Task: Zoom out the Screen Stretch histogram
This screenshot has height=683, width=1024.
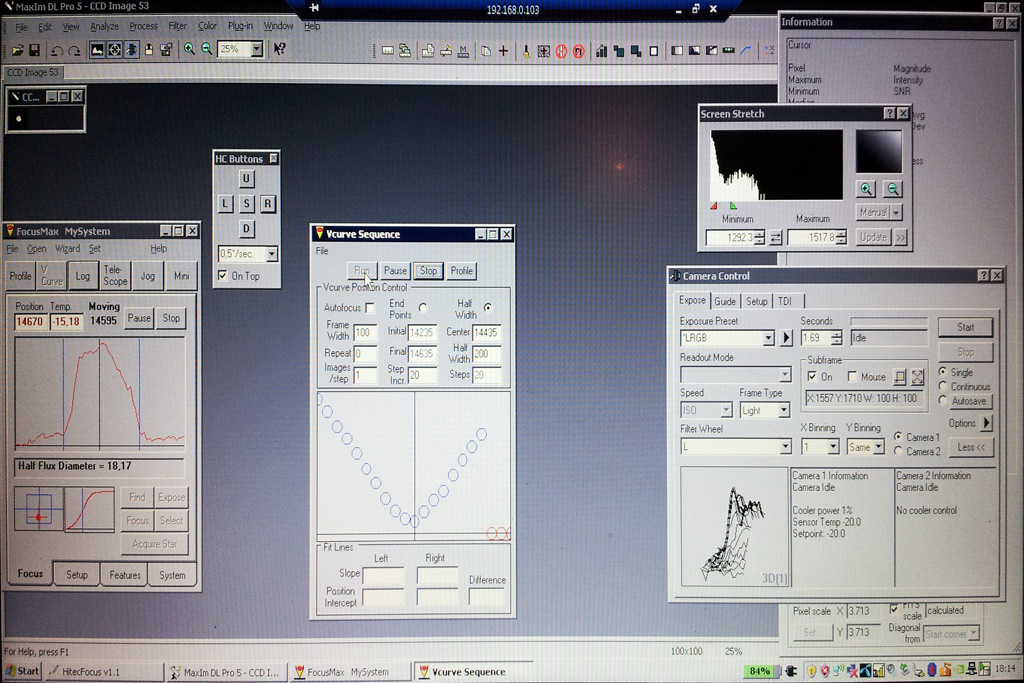Action: tap(892, 189)
